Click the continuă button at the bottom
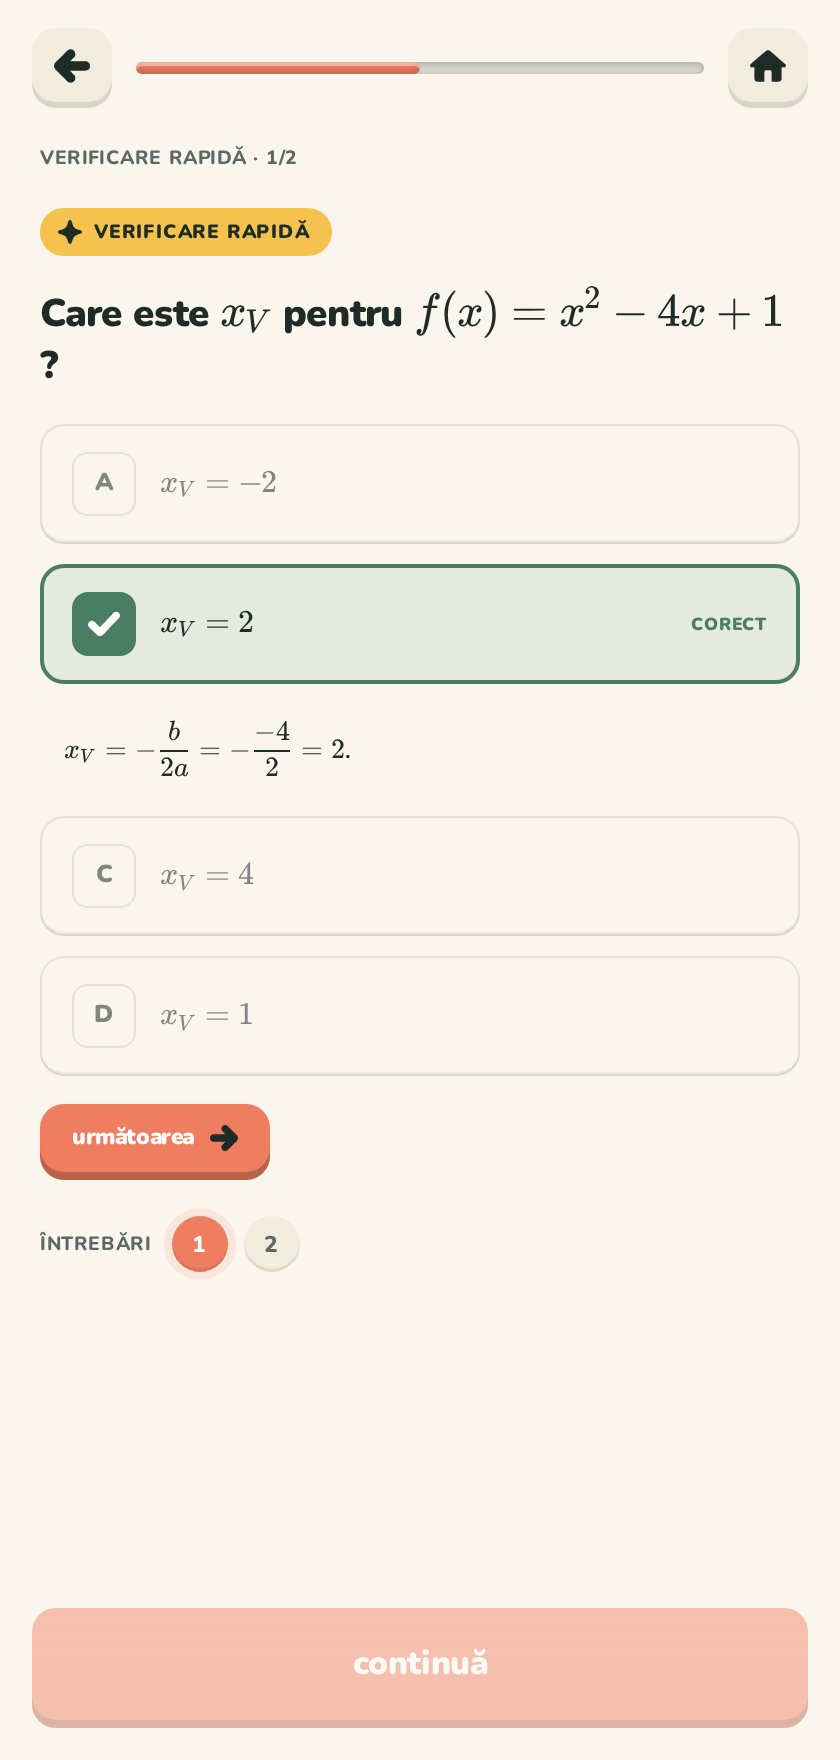 point(420,1666)
